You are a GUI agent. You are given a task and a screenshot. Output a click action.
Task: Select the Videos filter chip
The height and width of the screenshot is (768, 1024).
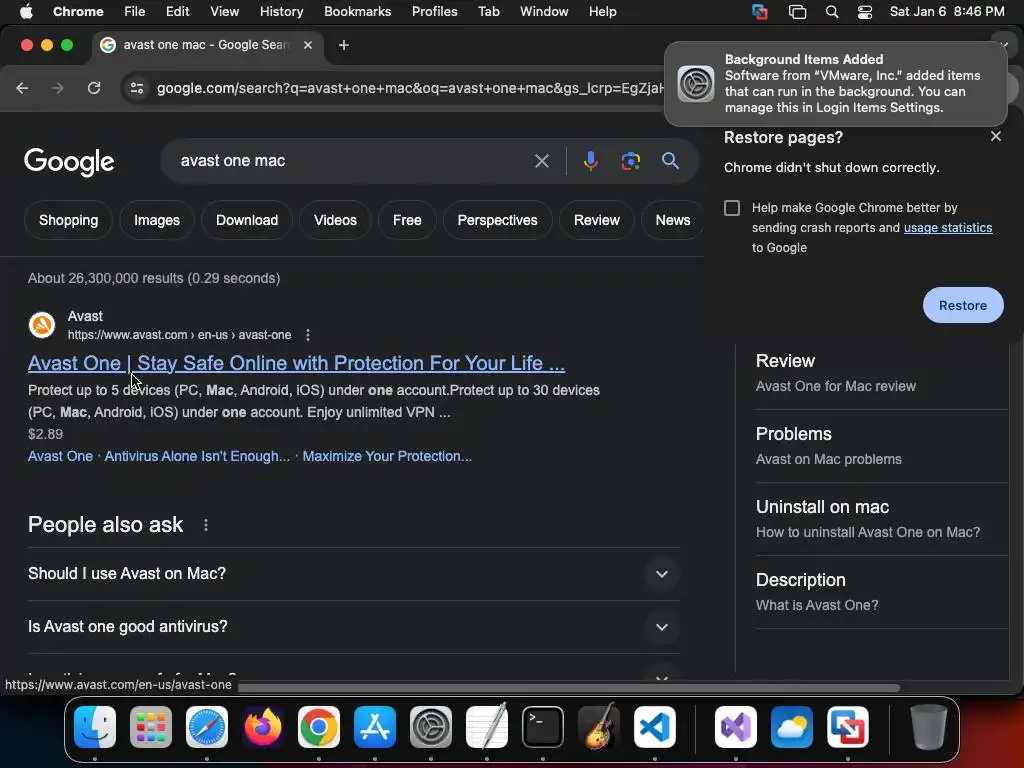click(x=335, y=220)
